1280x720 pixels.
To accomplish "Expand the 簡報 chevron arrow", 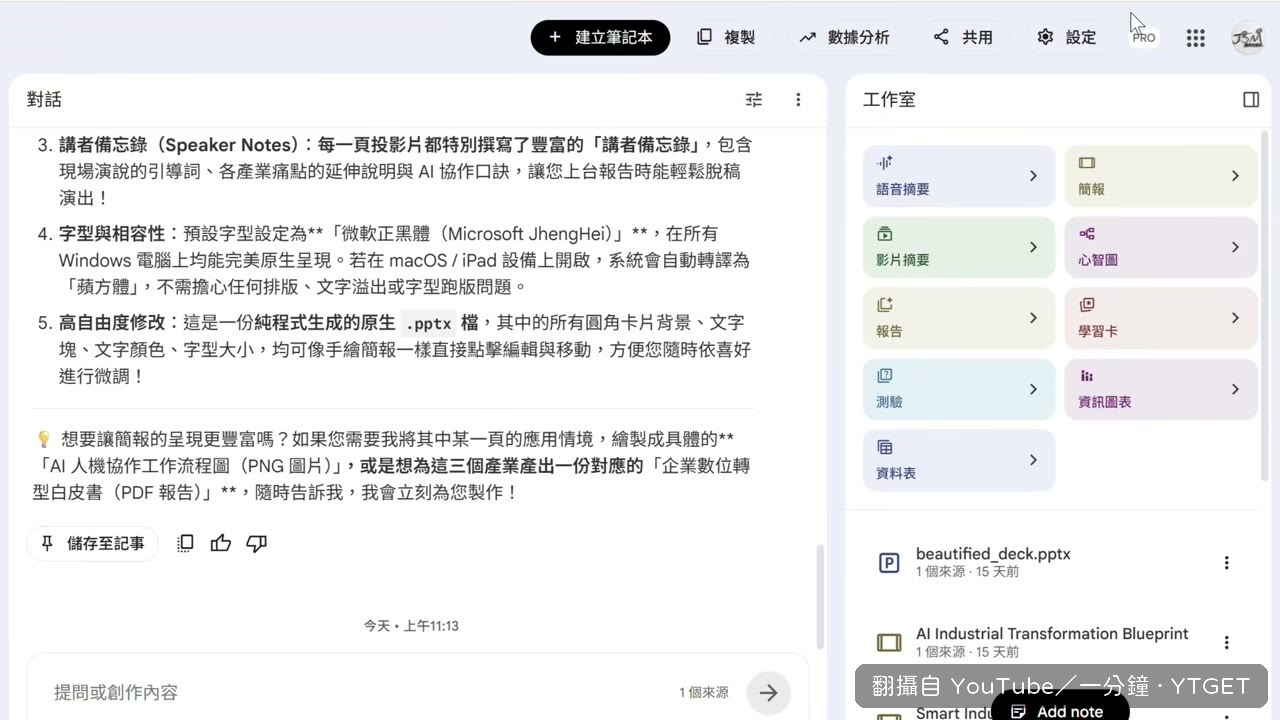I will [1235, 176].
